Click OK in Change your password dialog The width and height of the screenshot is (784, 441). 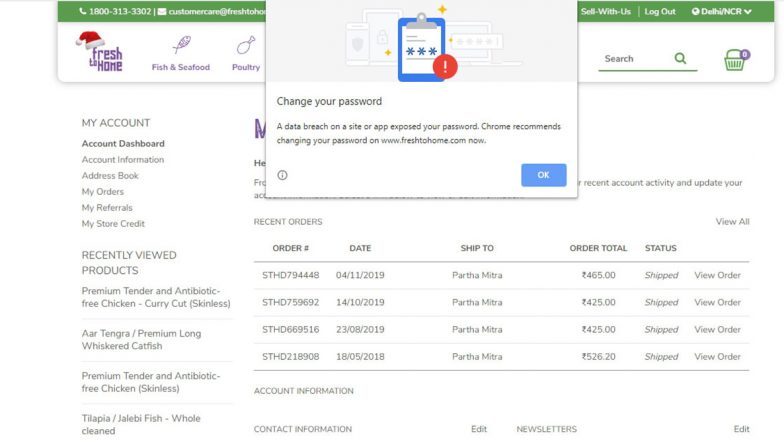tap(544, 175)
